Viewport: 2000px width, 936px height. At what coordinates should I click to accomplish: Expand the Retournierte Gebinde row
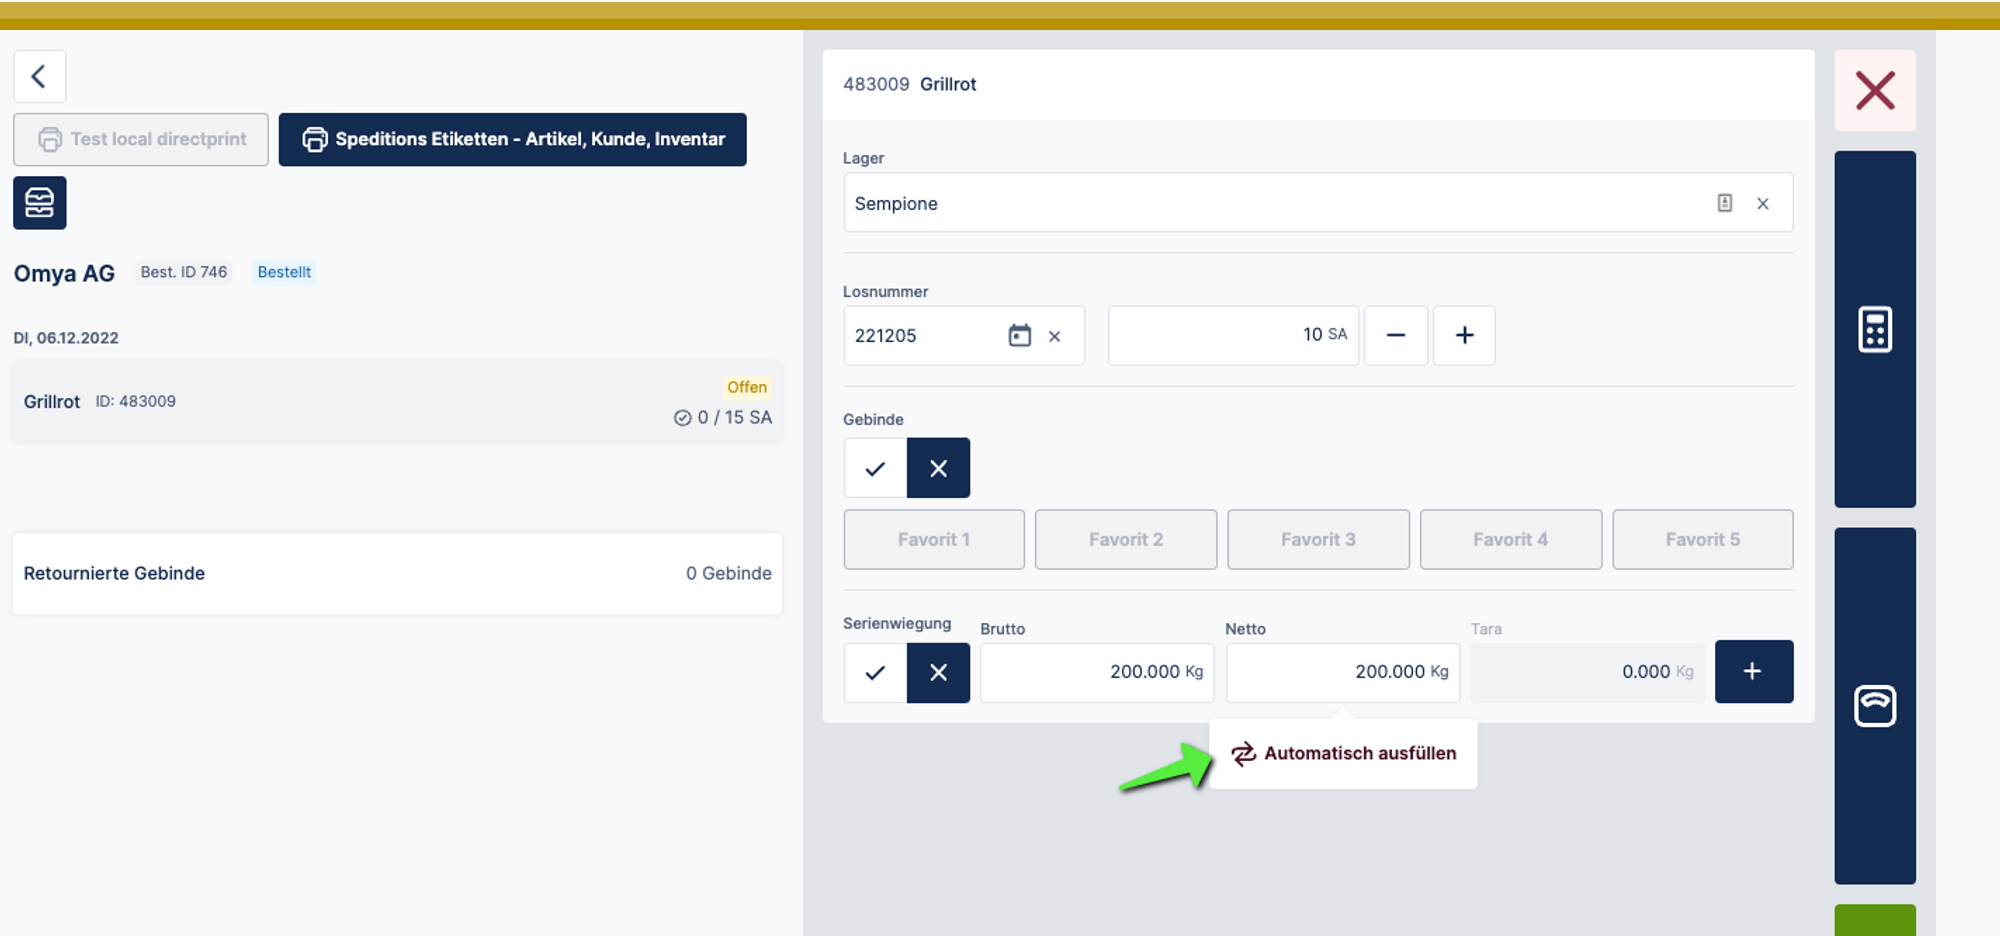pos(397,574)
